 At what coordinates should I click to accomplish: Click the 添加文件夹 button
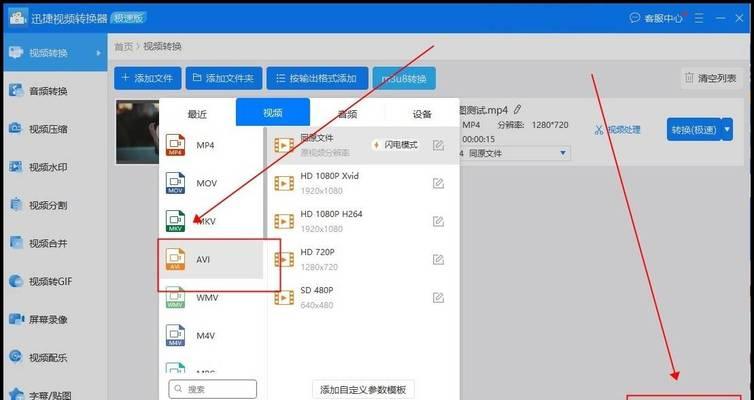point(224,78)
